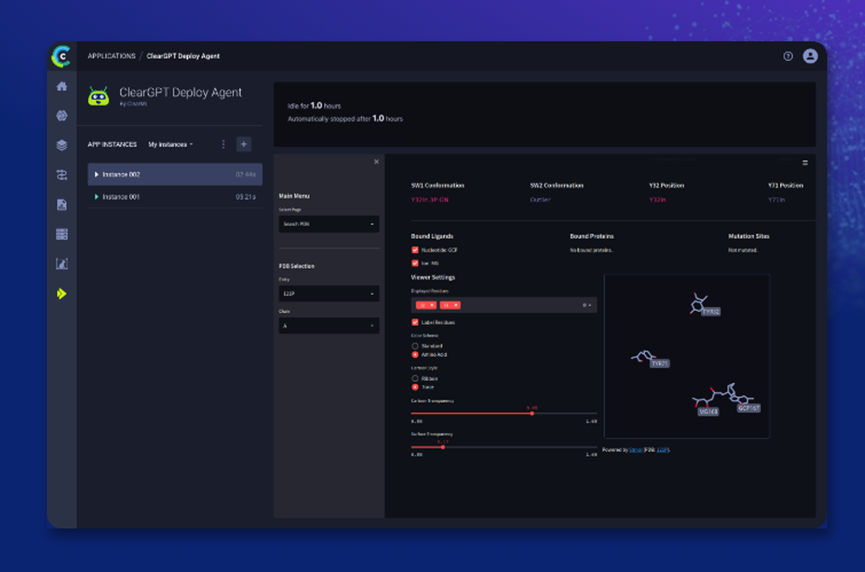Remove the first displayed residue tag
This screenshot has width=865, height=572.
point(432,305)
